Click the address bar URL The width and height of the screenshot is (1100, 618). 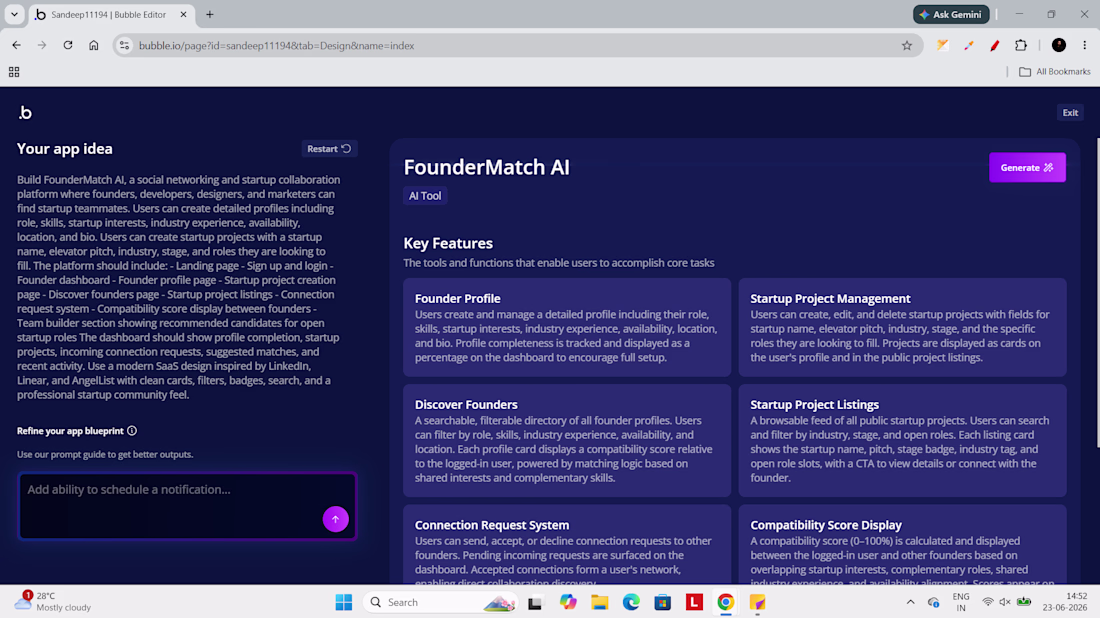tap(276, 46)
